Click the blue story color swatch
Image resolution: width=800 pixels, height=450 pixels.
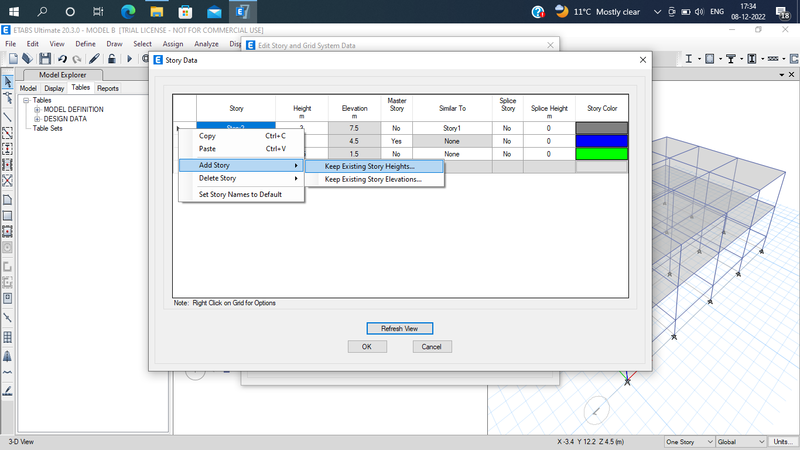pos(602,141)
